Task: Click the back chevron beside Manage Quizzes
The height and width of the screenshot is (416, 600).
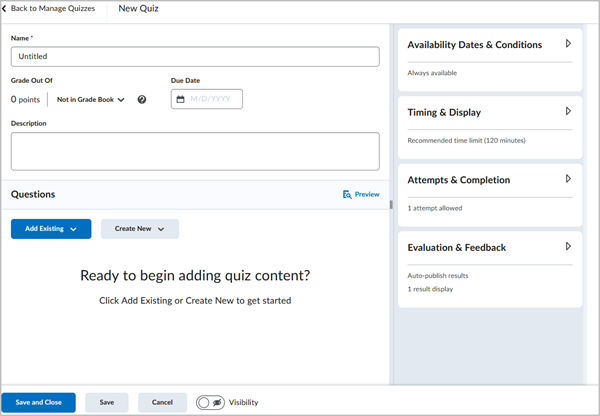Action: 4,8
